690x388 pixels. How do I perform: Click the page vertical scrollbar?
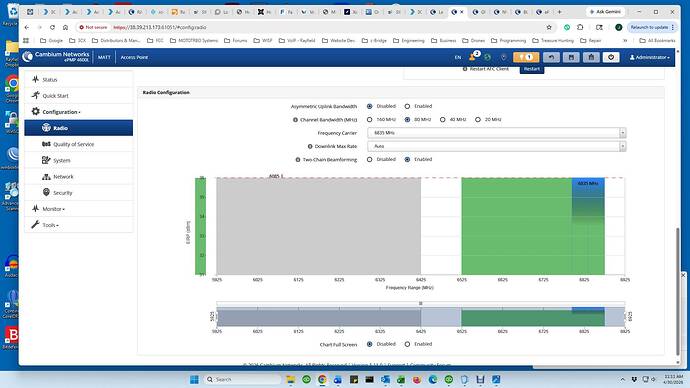tap(677, 291)
